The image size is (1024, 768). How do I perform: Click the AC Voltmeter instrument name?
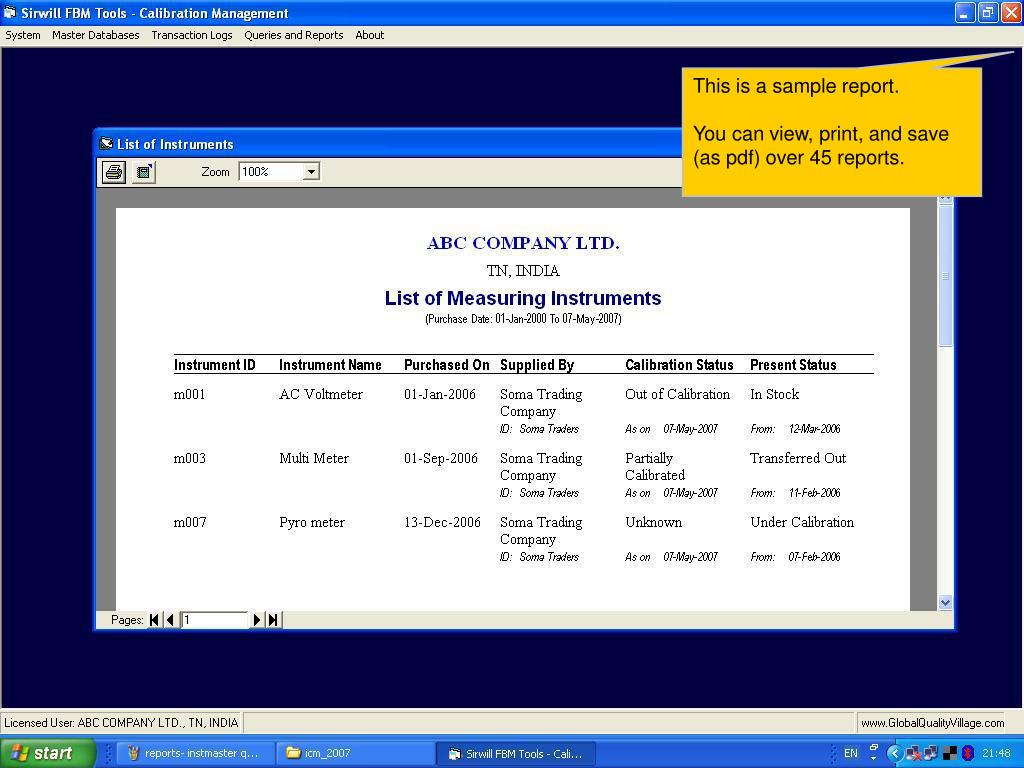[321, 394]
